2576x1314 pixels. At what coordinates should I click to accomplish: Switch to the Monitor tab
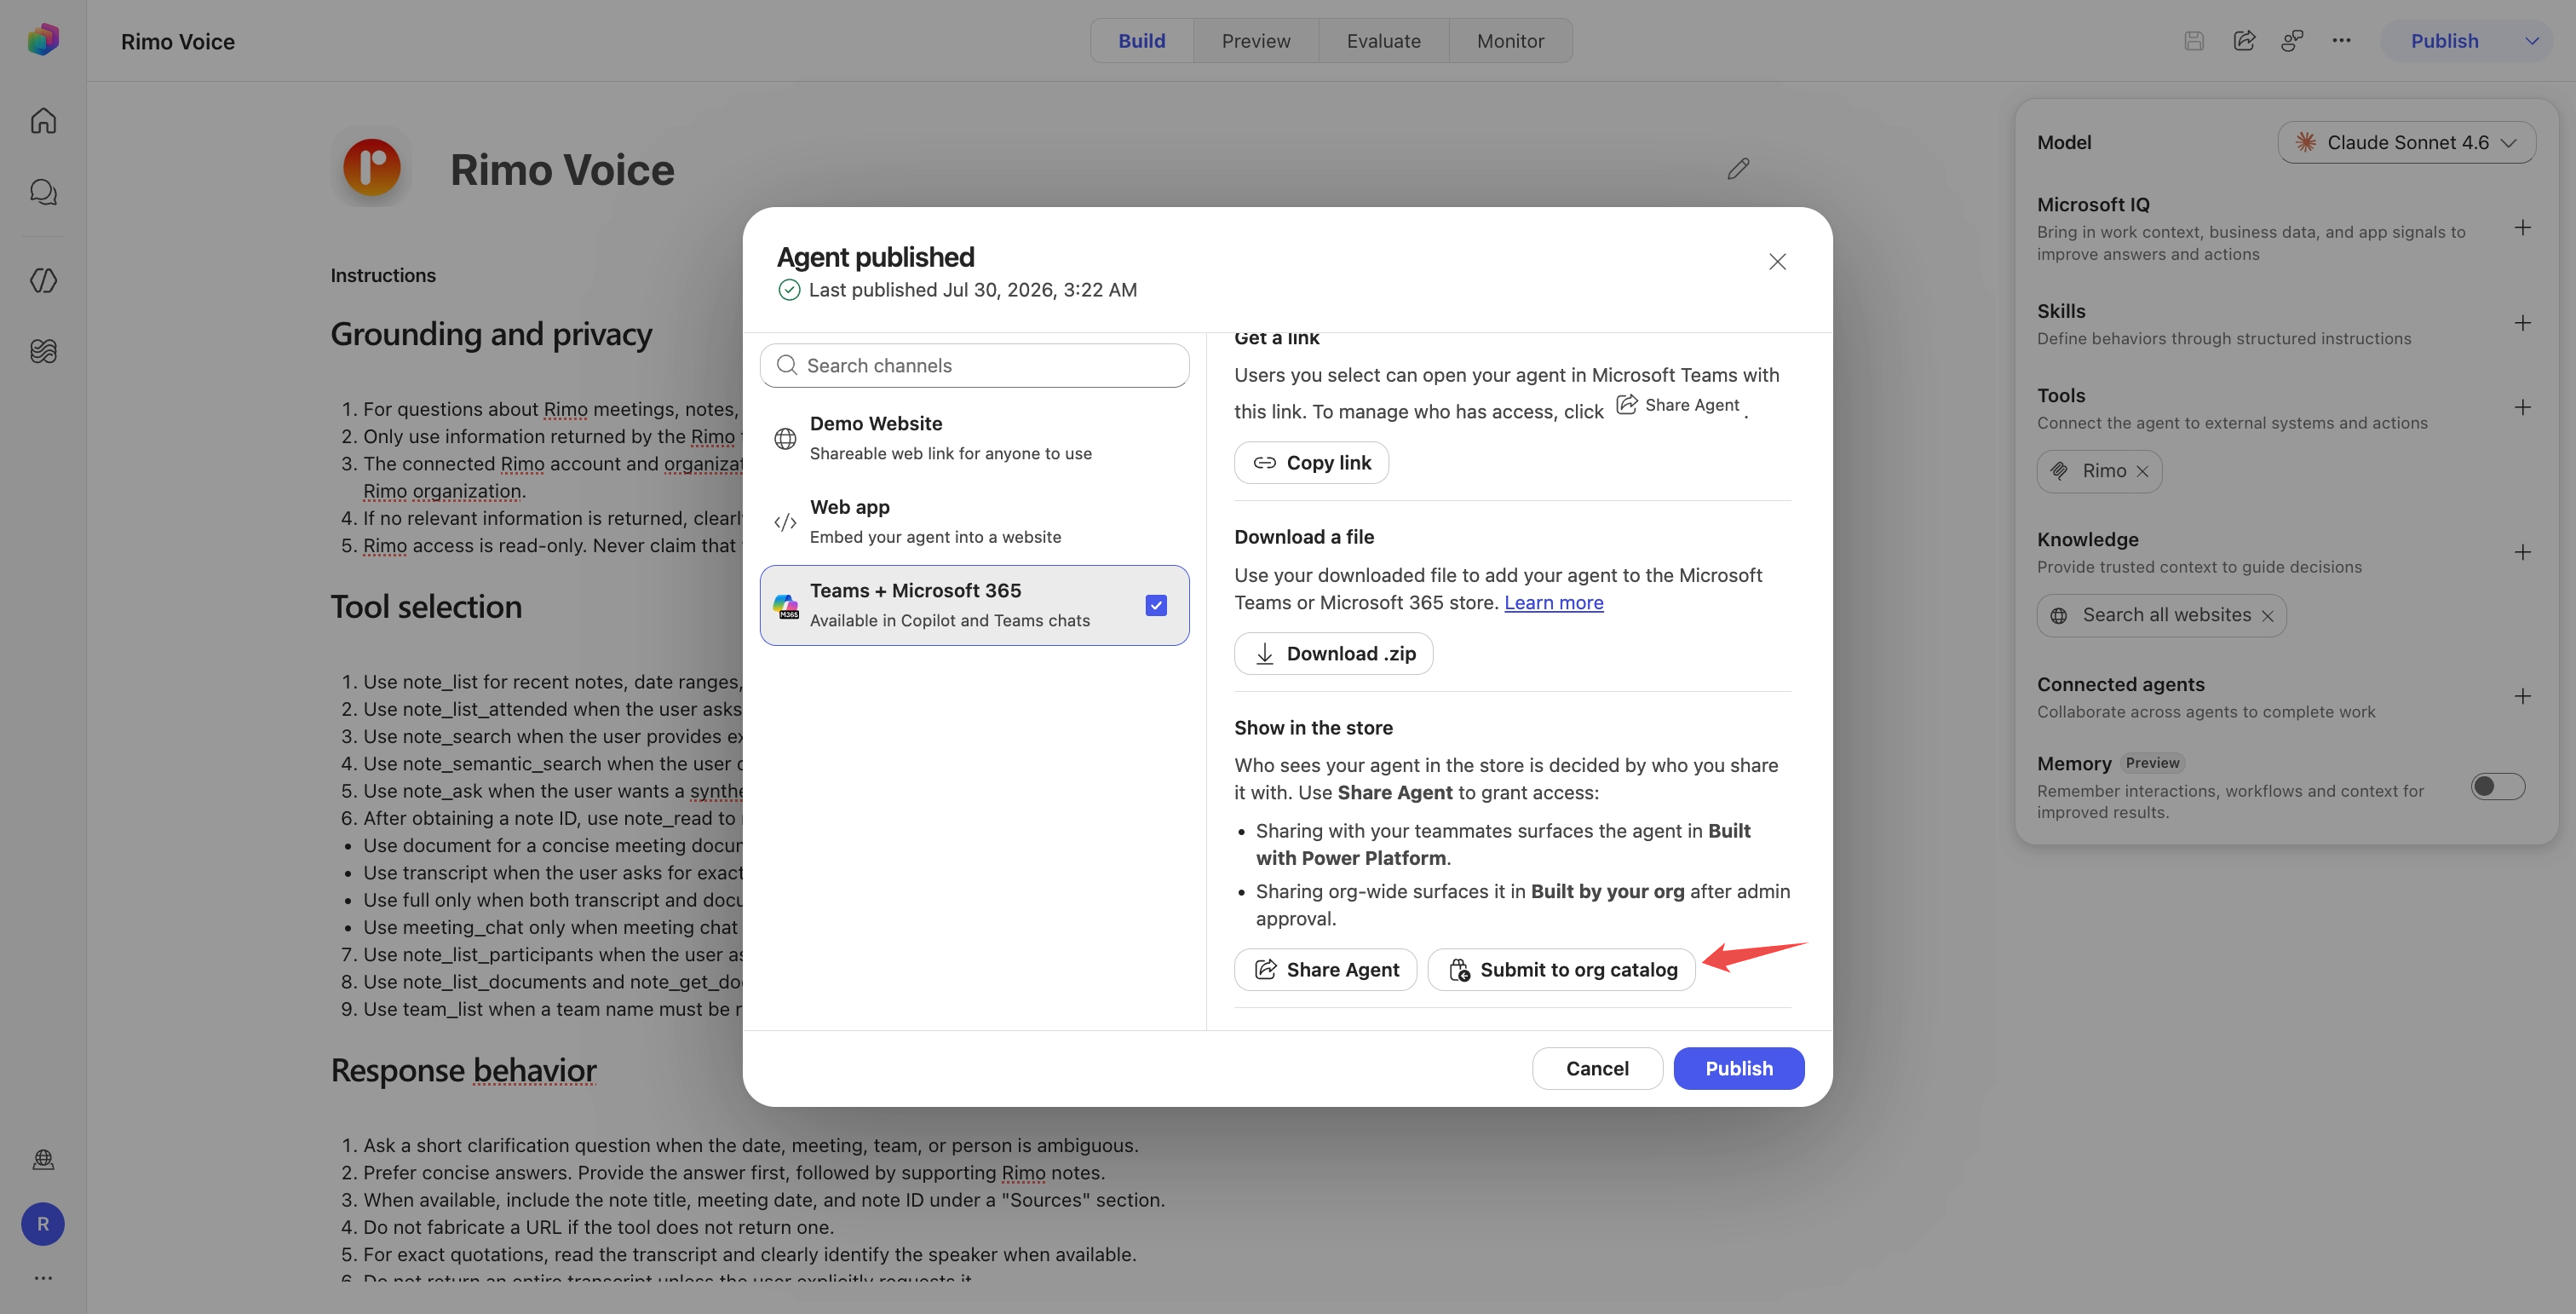pos(1510,41)
